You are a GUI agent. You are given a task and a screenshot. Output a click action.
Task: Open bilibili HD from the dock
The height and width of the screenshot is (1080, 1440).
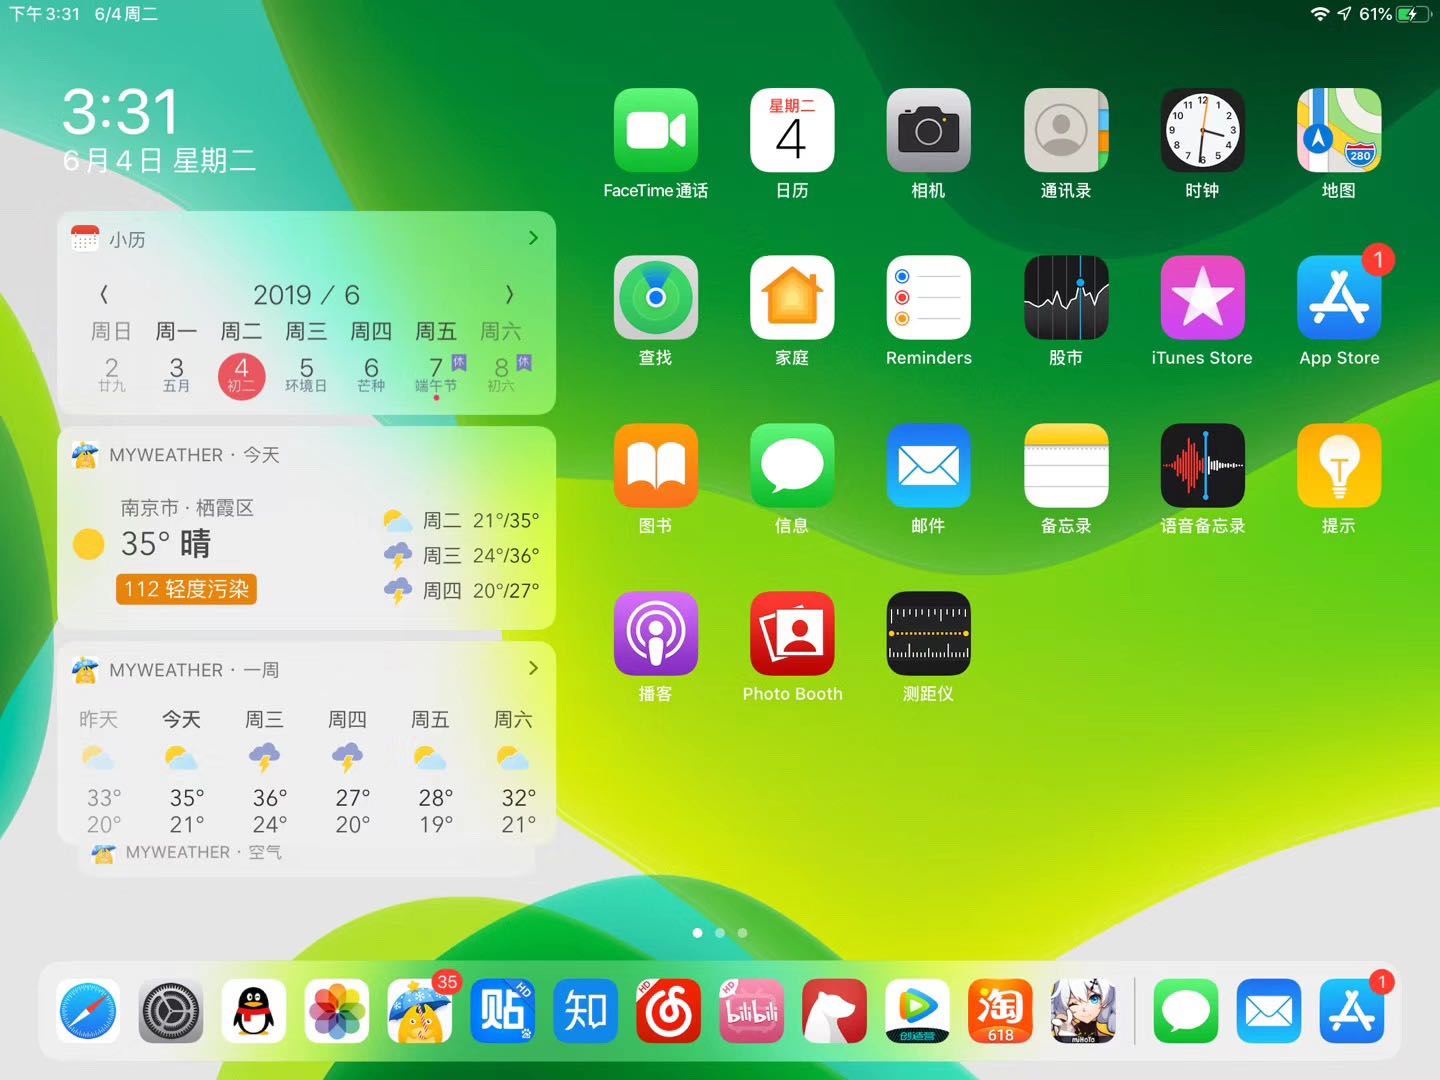pyautogui.click(x=751, y=1012)
